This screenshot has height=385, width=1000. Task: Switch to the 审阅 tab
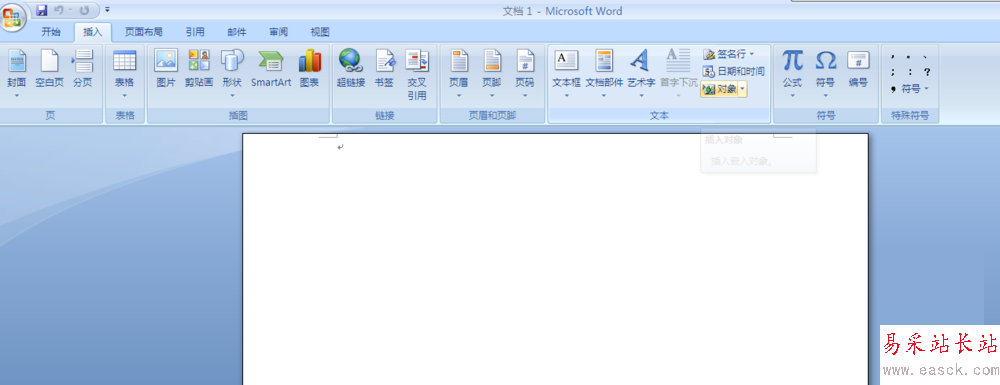[278, 32]
